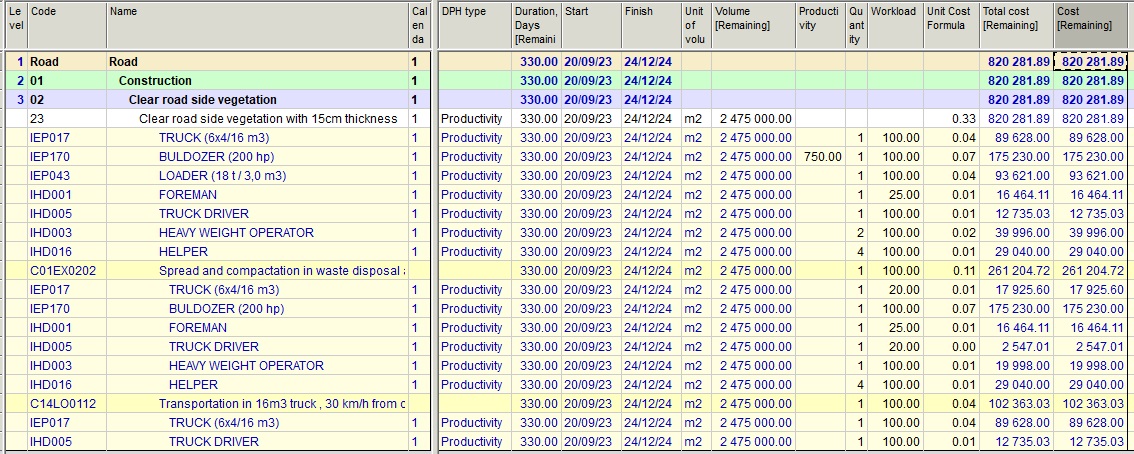Click the Level column header
Image resolution: width=1134 pixels, height=454 pixels.
(x=17, y=25)
